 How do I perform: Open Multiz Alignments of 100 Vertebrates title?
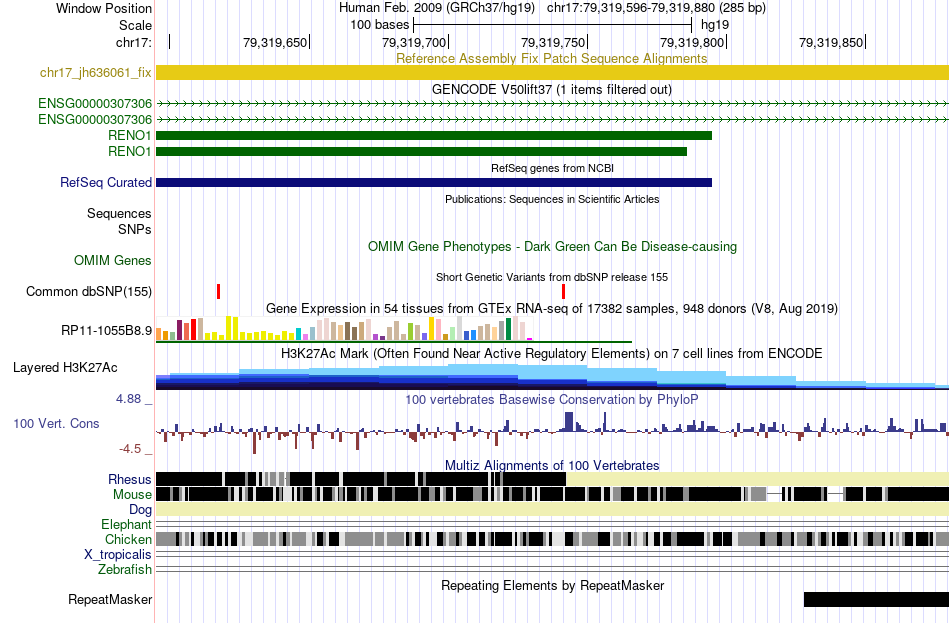click(552, 465)
